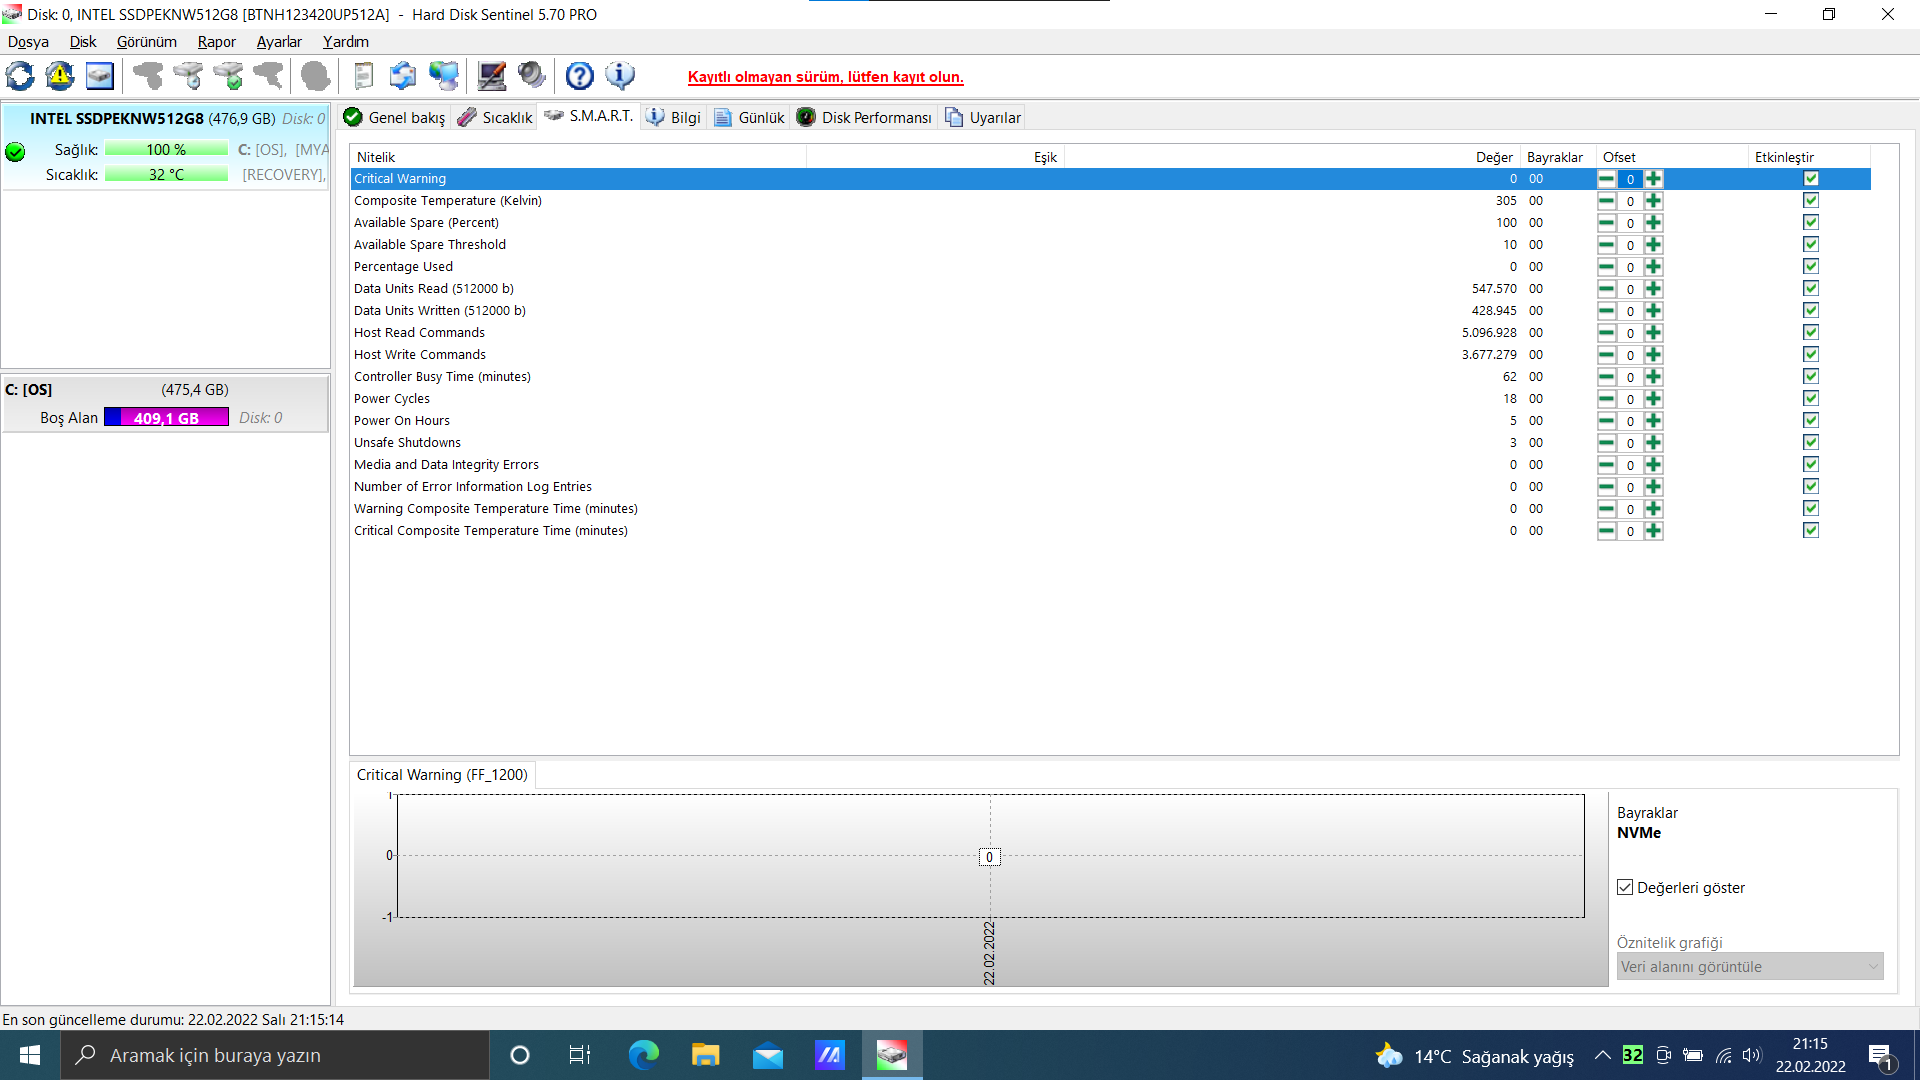Image resolution: width=1920 pixels, height=1080 pixels.
Task: Click plus offset icon for Composite Temperature
Action: [1654, 201]
